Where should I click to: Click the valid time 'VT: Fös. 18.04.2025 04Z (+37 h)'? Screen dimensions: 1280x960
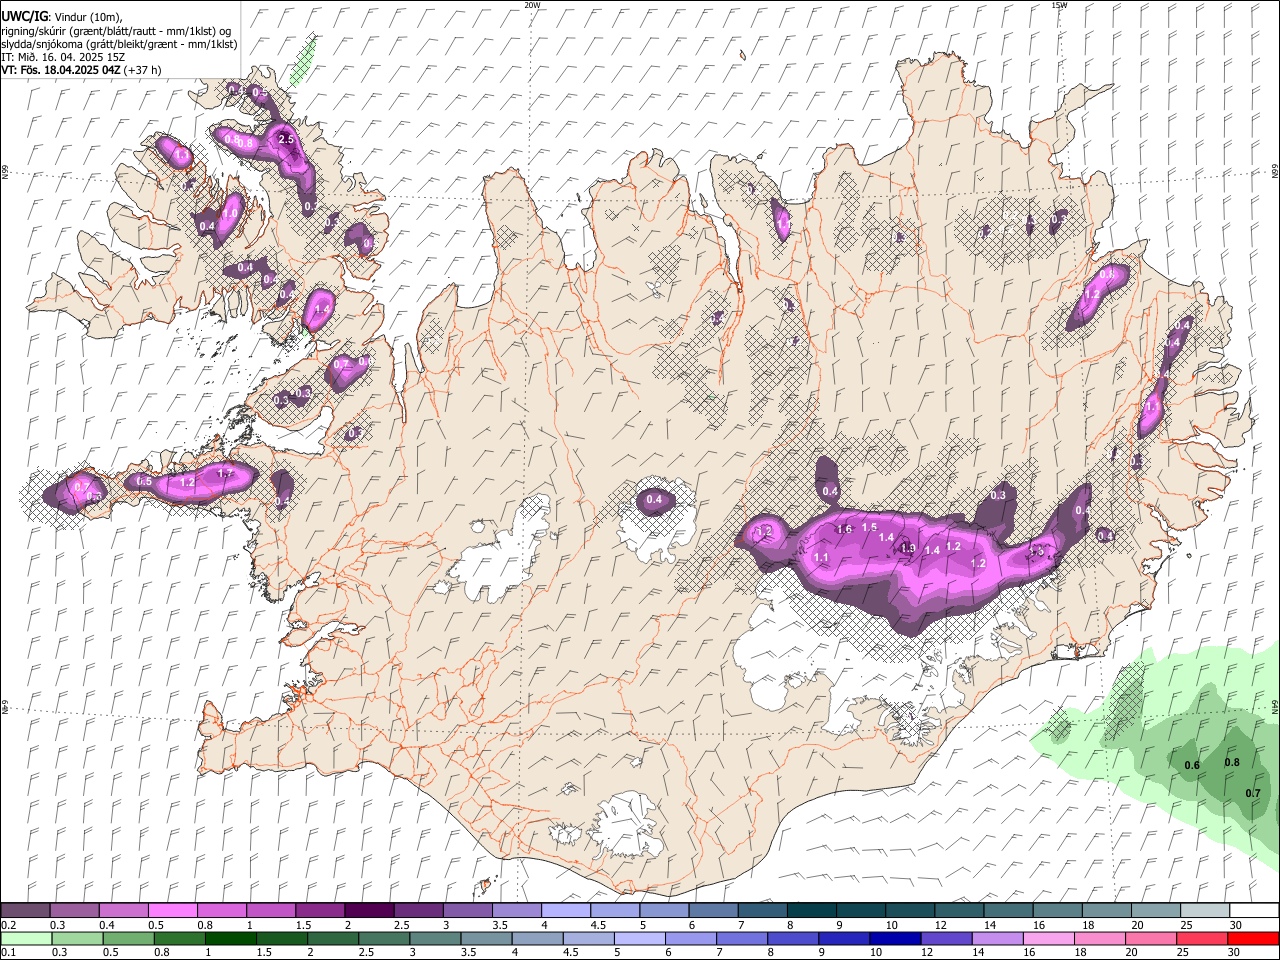(81, 70)
